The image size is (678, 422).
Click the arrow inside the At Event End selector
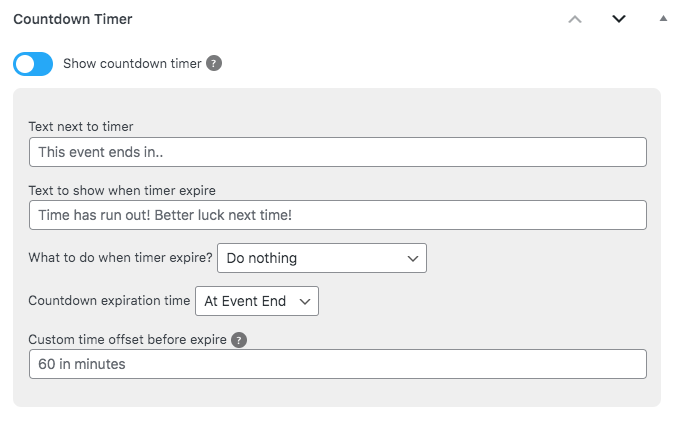point(305,301)
